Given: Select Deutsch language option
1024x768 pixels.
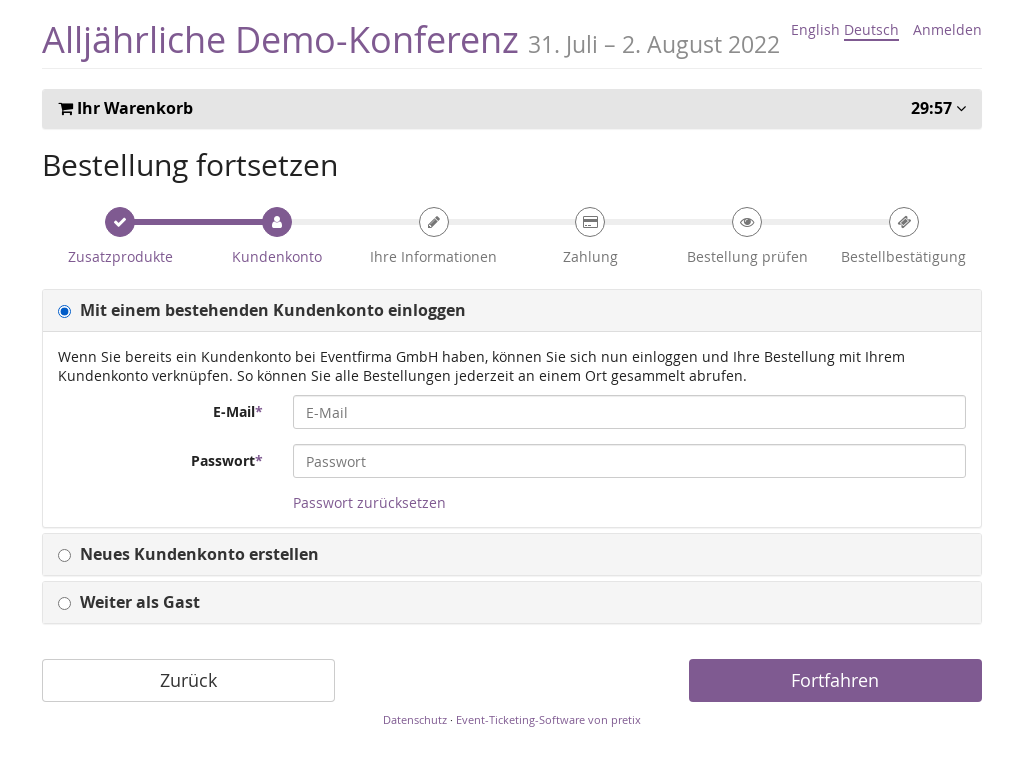Looking at the screenshot, I should [x=871, y=30].
